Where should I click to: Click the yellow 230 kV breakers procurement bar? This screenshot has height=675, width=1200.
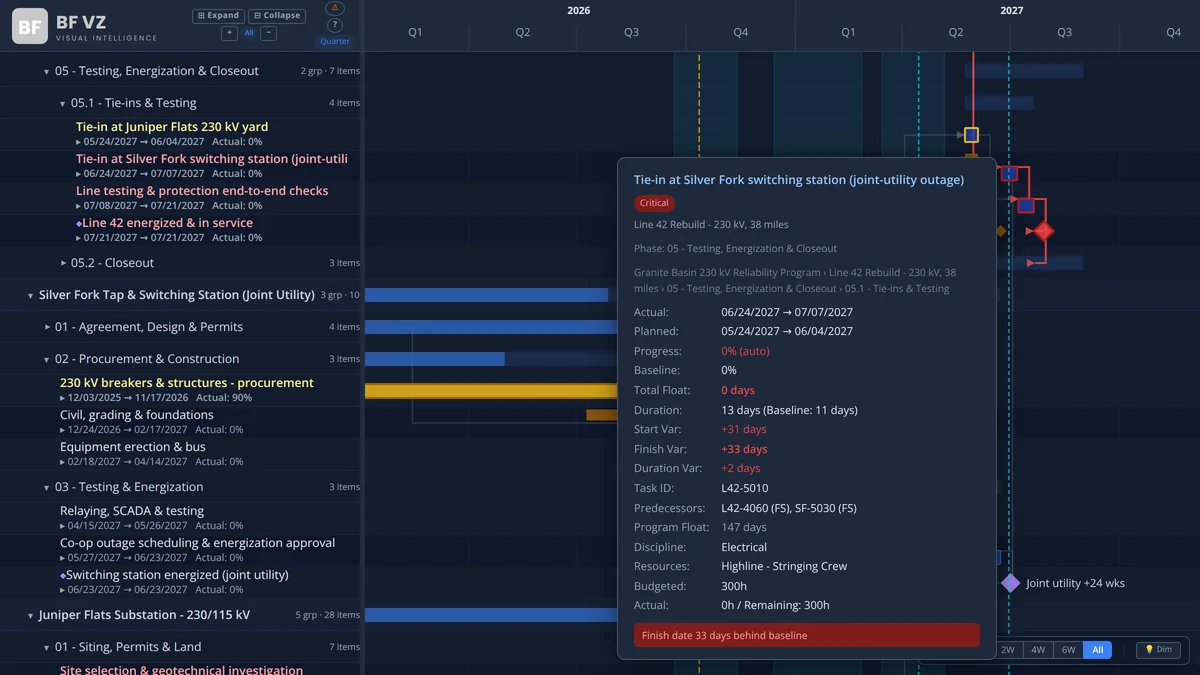pyautogui.click(x=491, y=391)
